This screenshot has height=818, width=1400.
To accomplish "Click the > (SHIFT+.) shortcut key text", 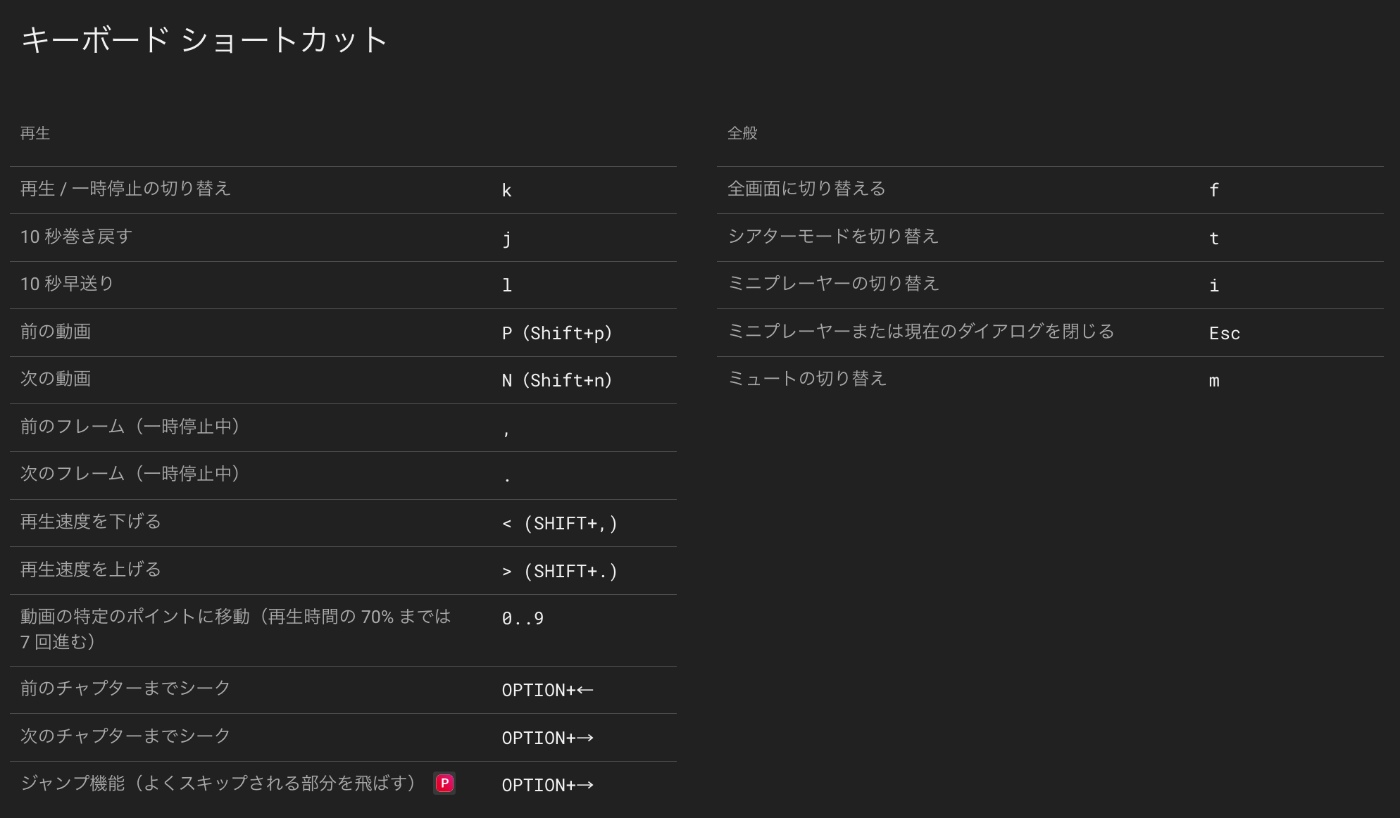I will point(559,571).
